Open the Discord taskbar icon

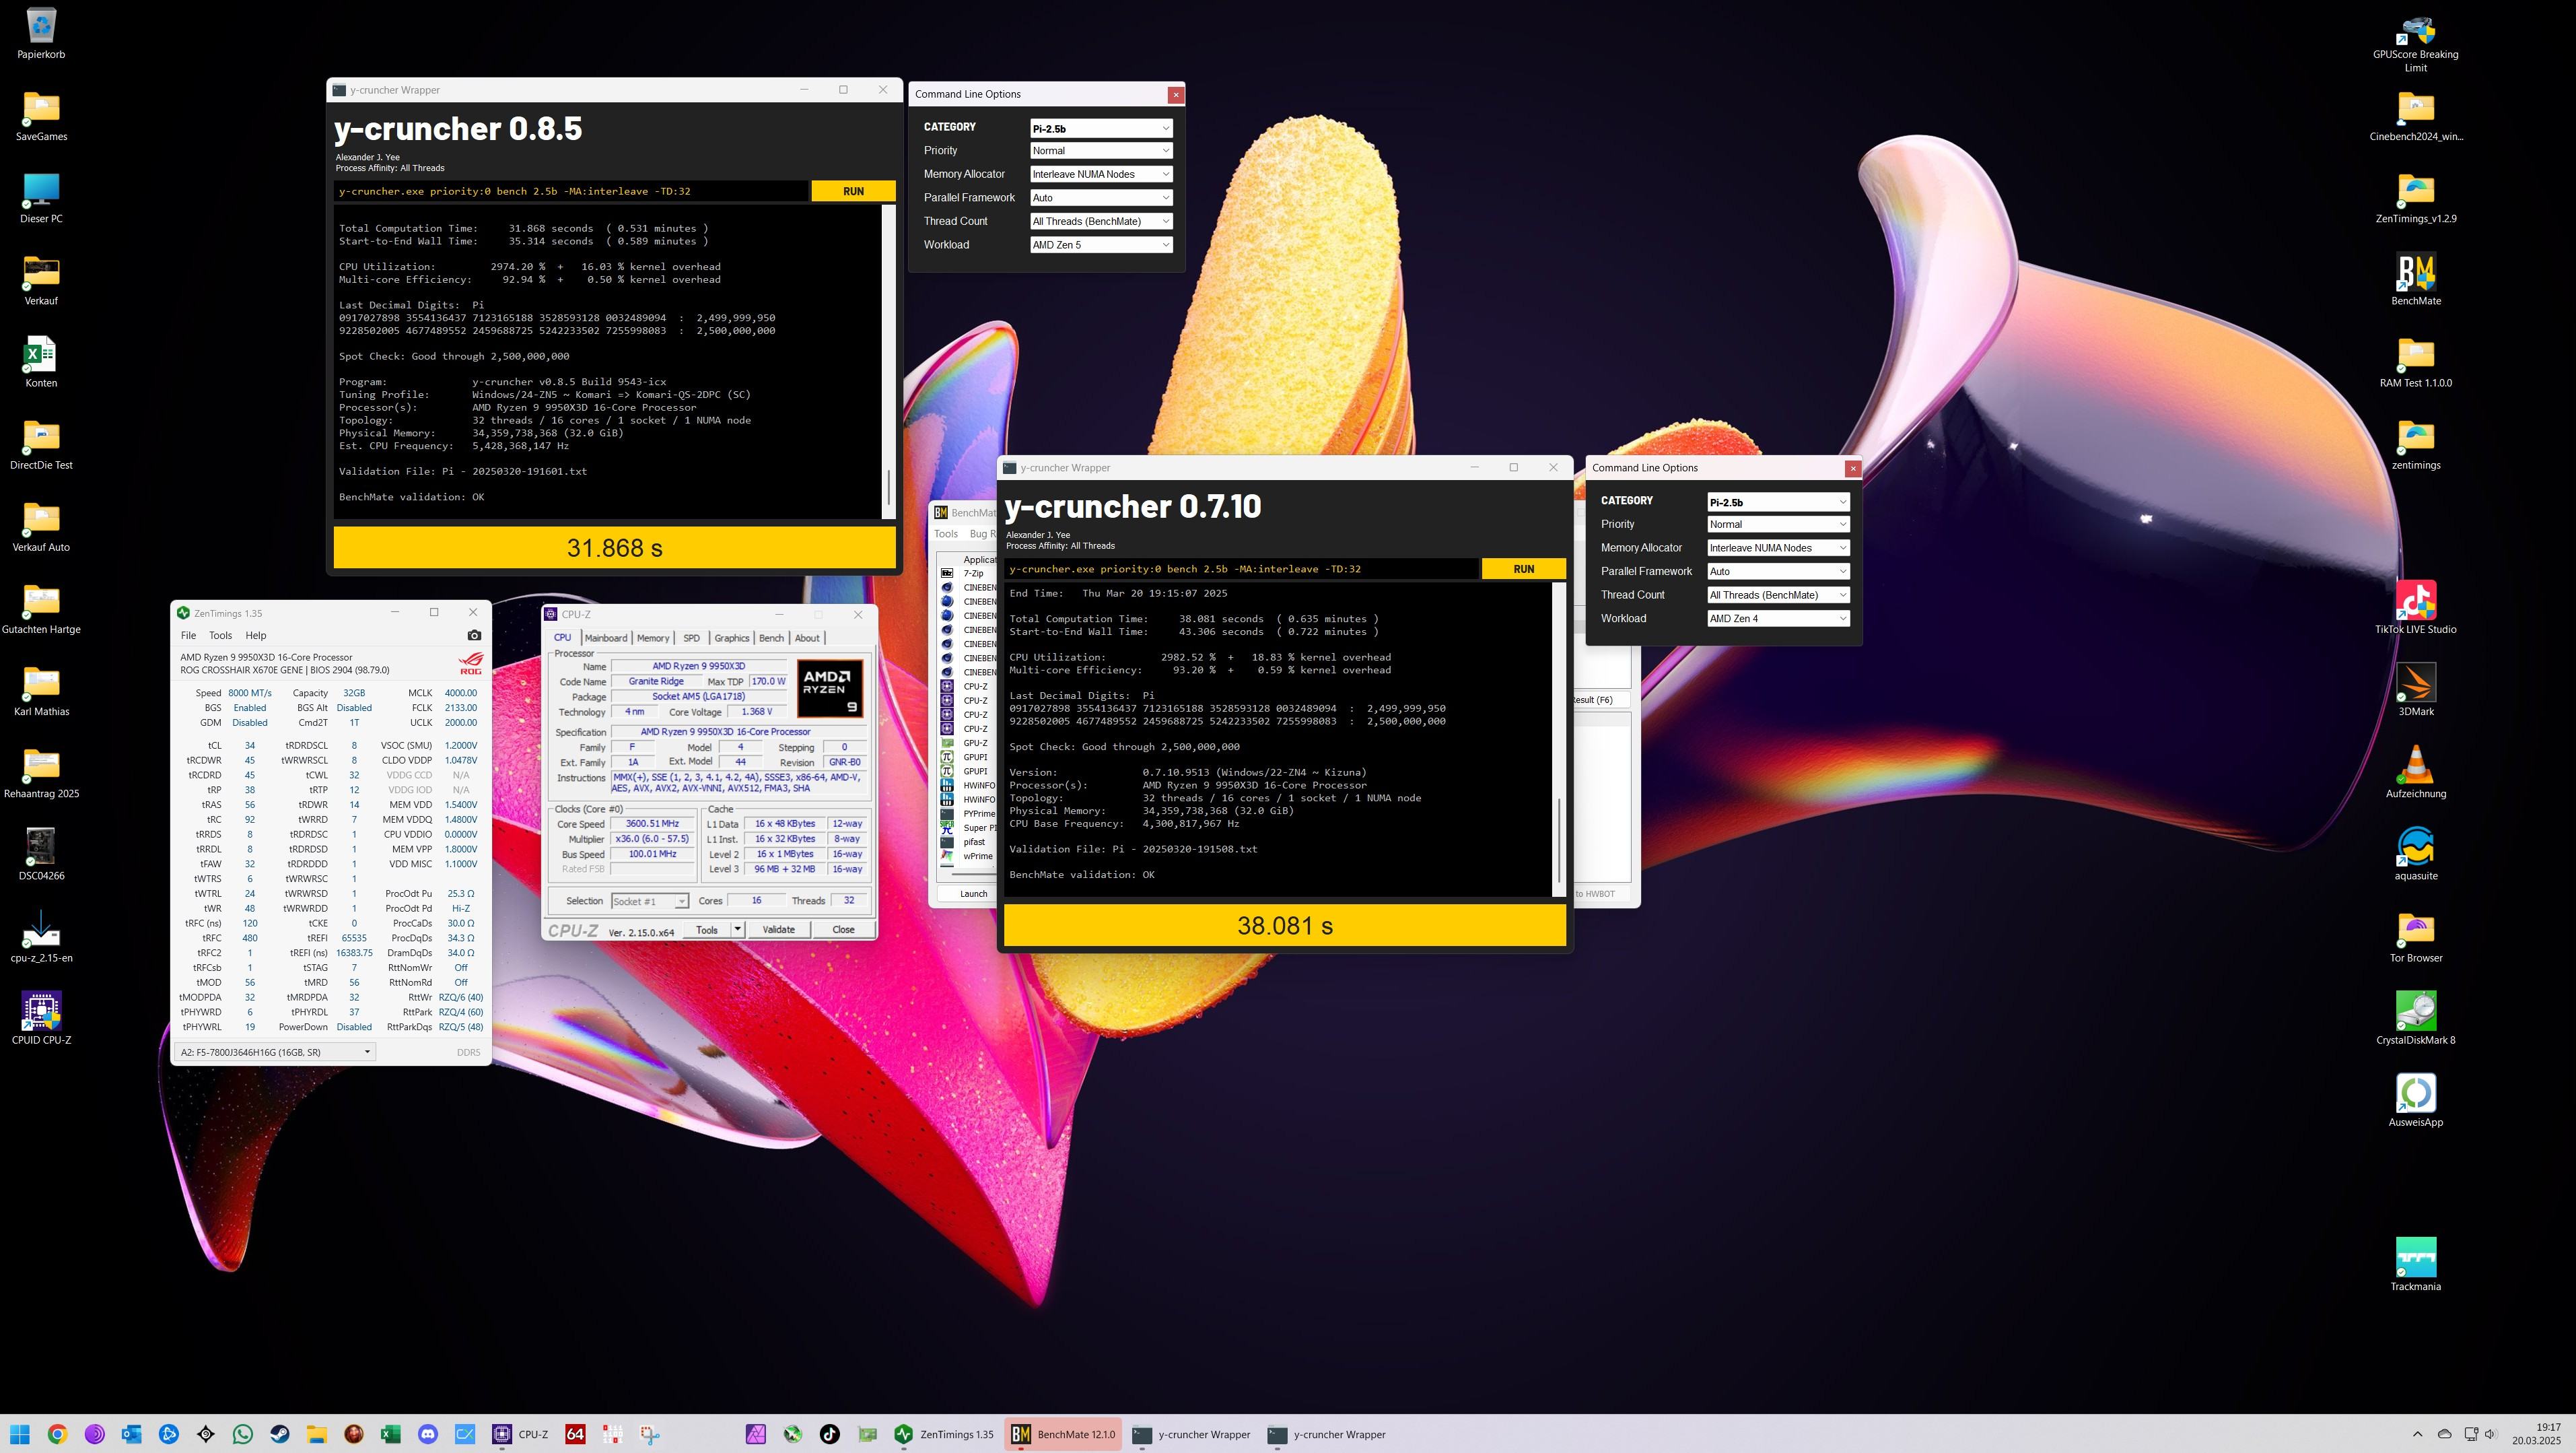coord(428,1434)
